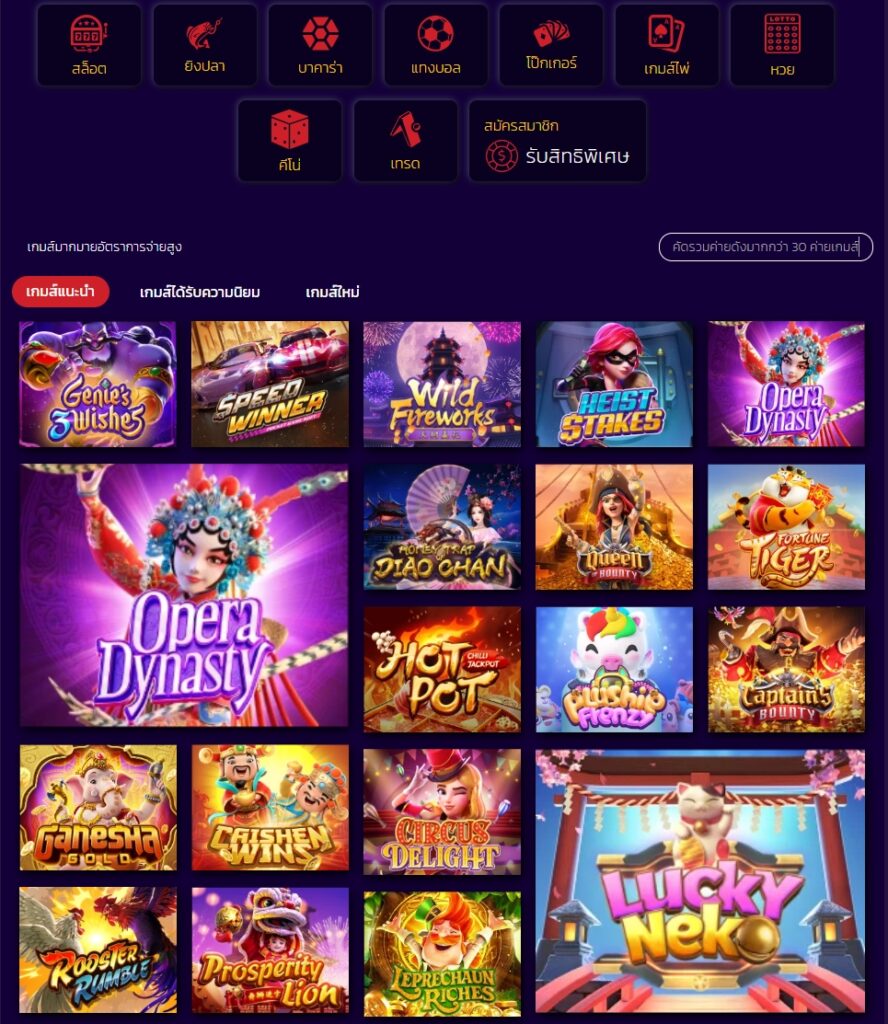
Task: Click the register member (สมัครสมาชิก) button
Action: click(x=557, y=140)
